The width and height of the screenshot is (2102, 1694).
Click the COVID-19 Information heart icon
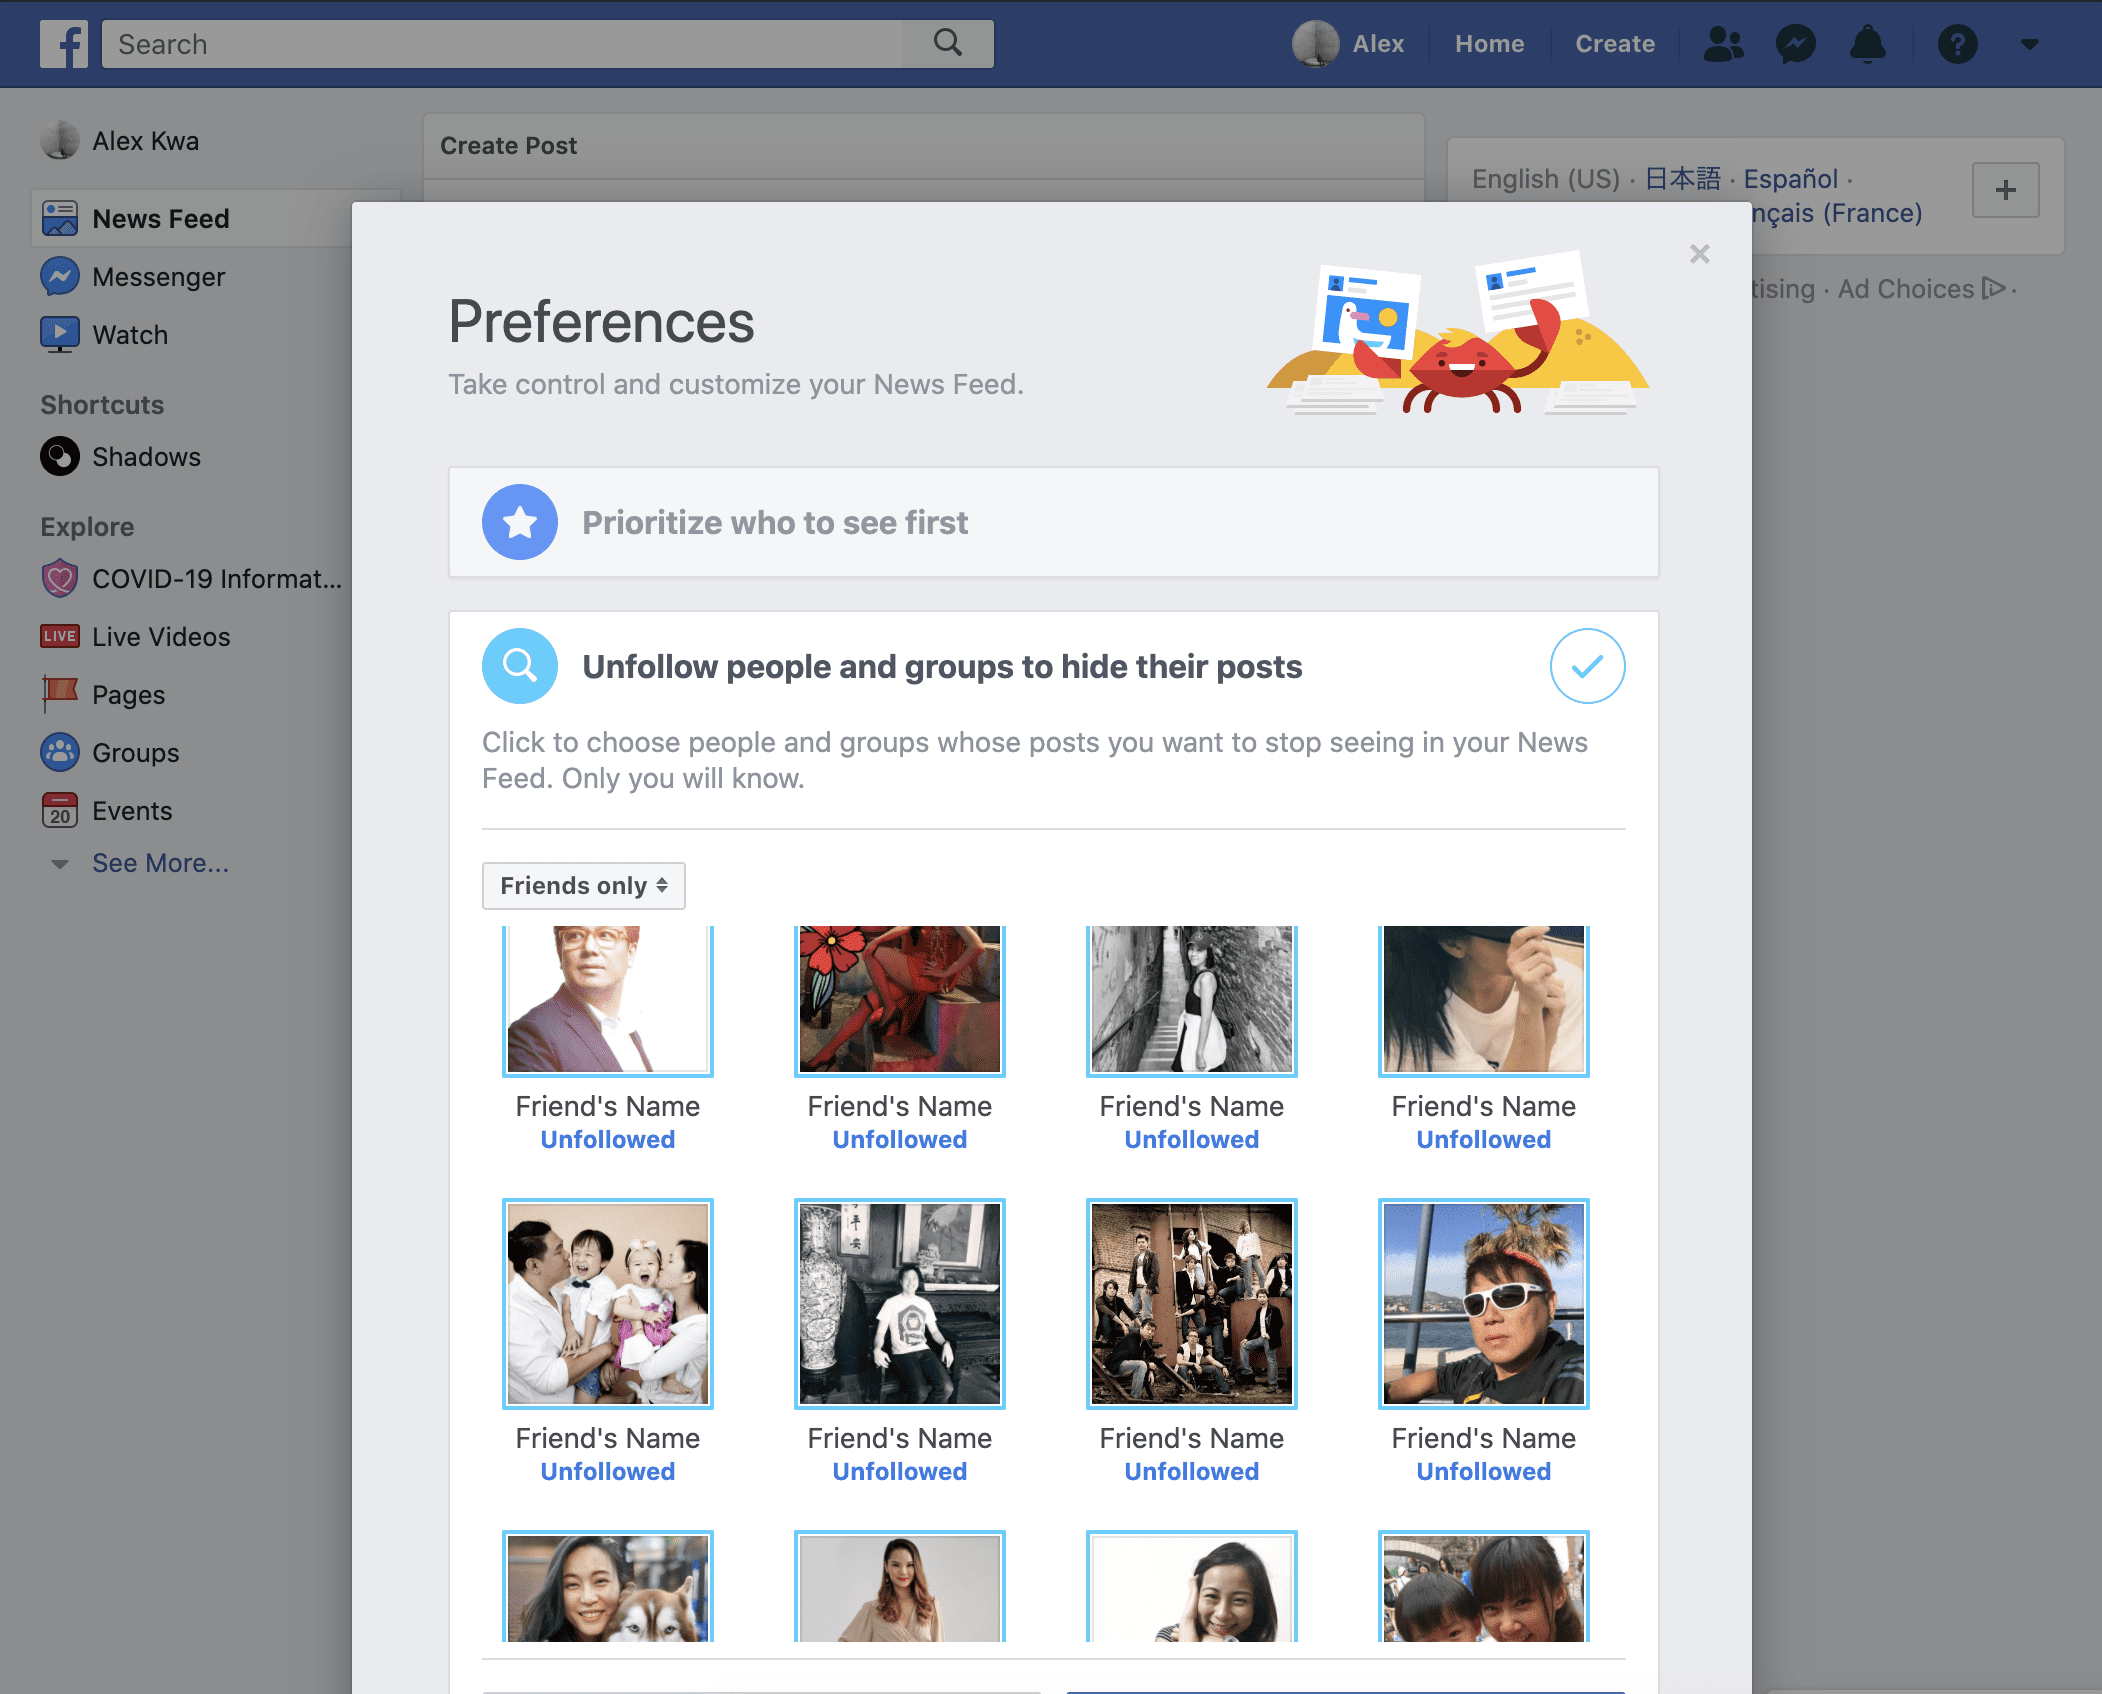tap(60, 578)
